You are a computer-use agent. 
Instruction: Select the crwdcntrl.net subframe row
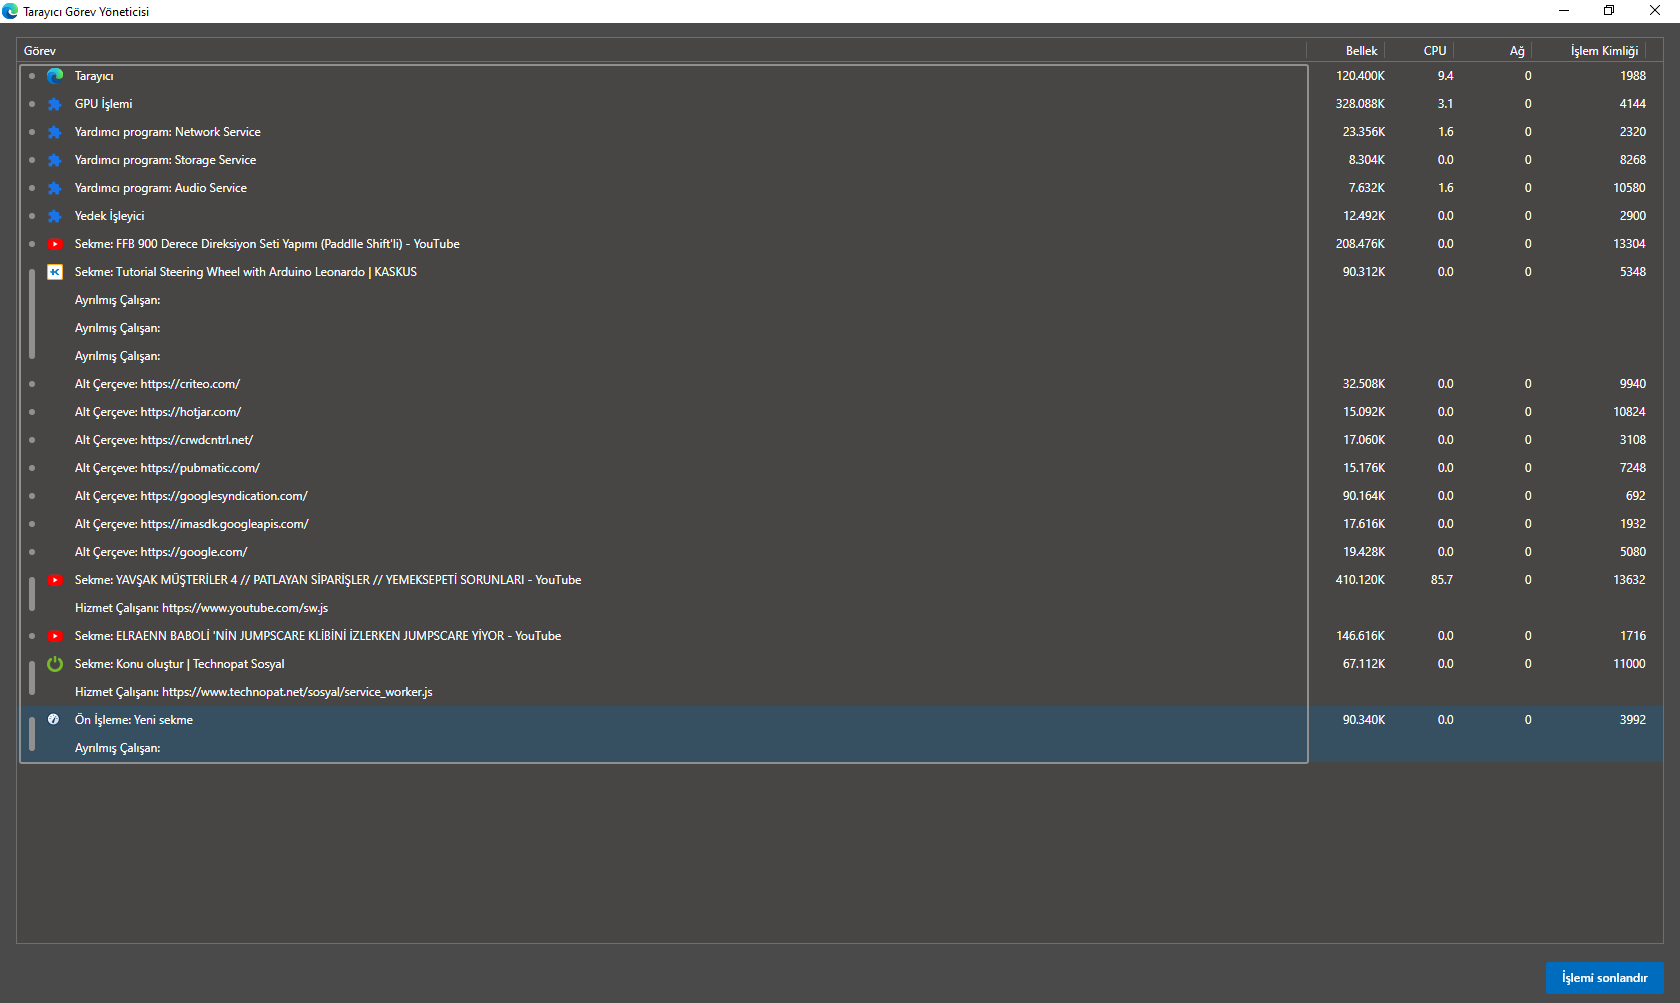click(x=840, y=440)
